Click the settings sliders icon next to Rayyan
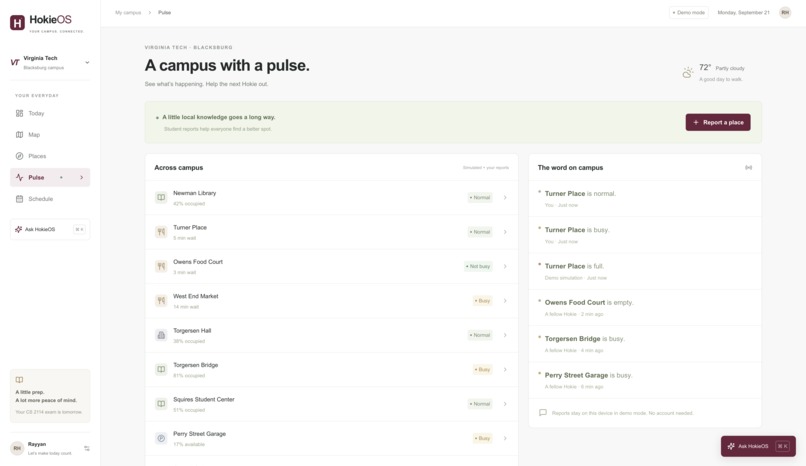This screenshot has width=806, height=466. click(x=87, y=449)
